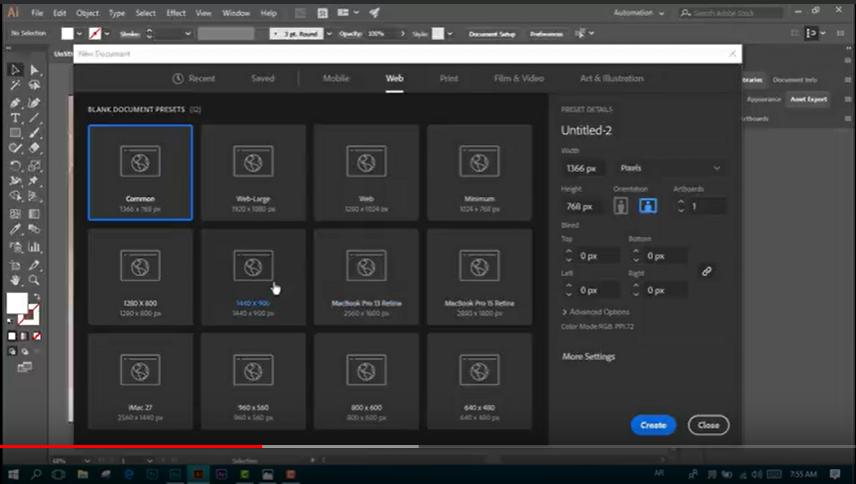Open the Recent tab
This screenshot has width=856, height=484.
click(x=194, y=78)
